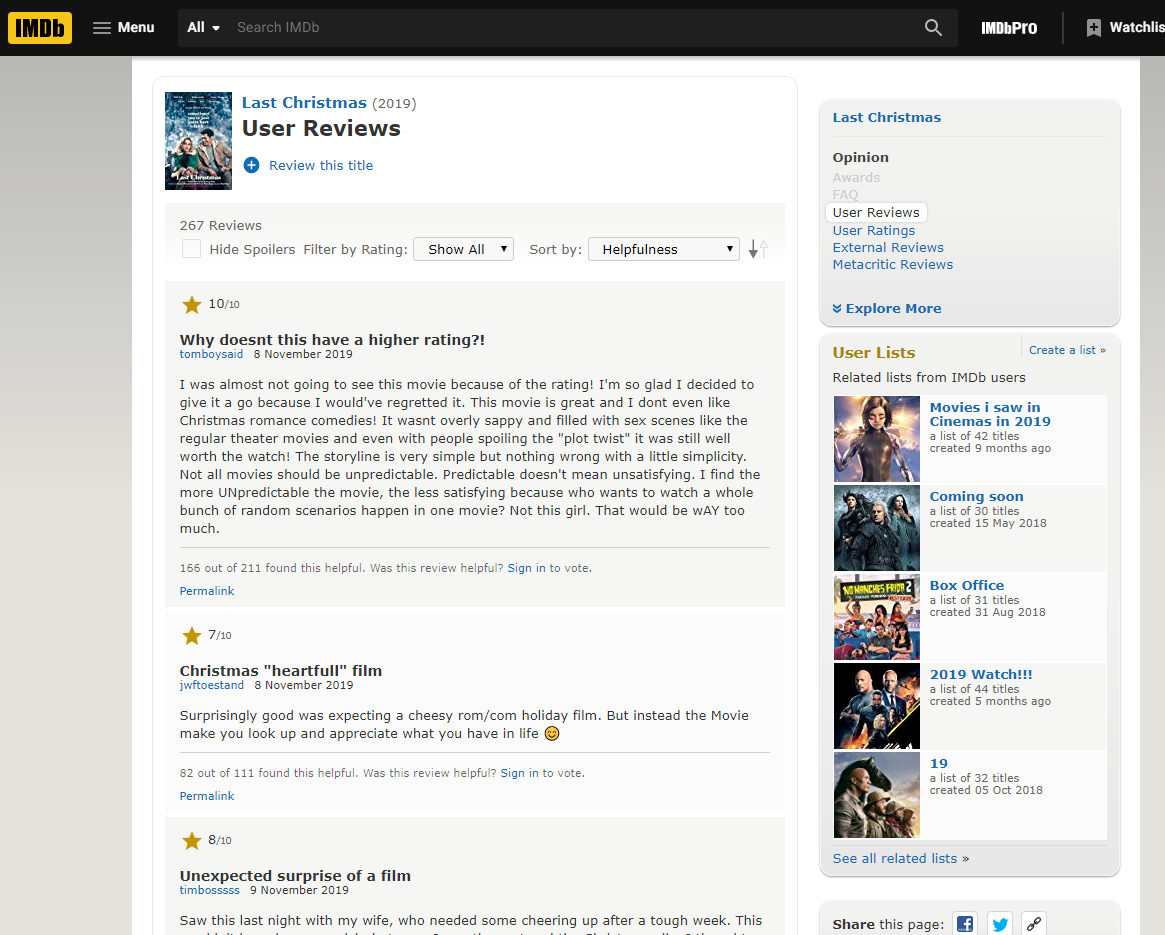Image resolution: width=1165 pixels, height=935 pixels.
Task: Open Permalink of the jwftoestand review
Action: click(x=207, y=796)
